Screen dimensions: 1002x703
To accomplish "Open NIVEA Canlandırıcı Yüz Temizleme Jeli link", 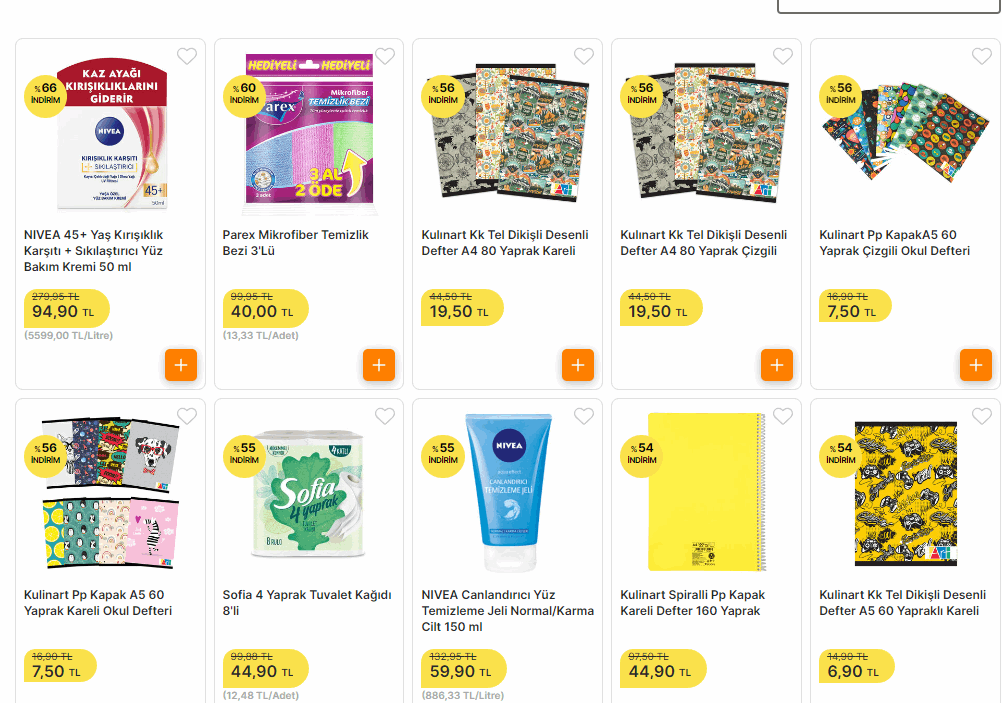I will 507,611.
